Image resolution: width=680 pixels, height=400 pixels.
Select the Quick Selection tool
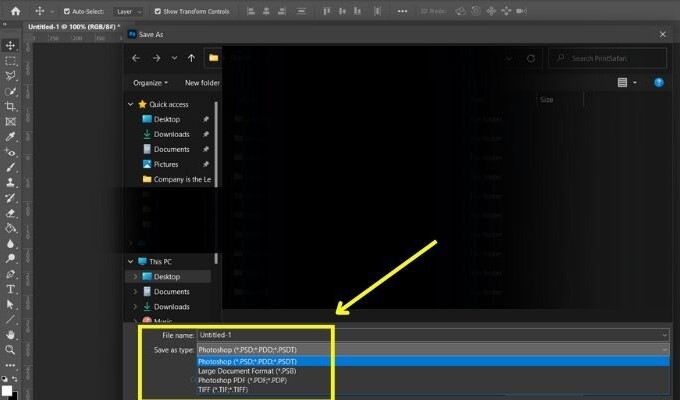pos(10,91)
